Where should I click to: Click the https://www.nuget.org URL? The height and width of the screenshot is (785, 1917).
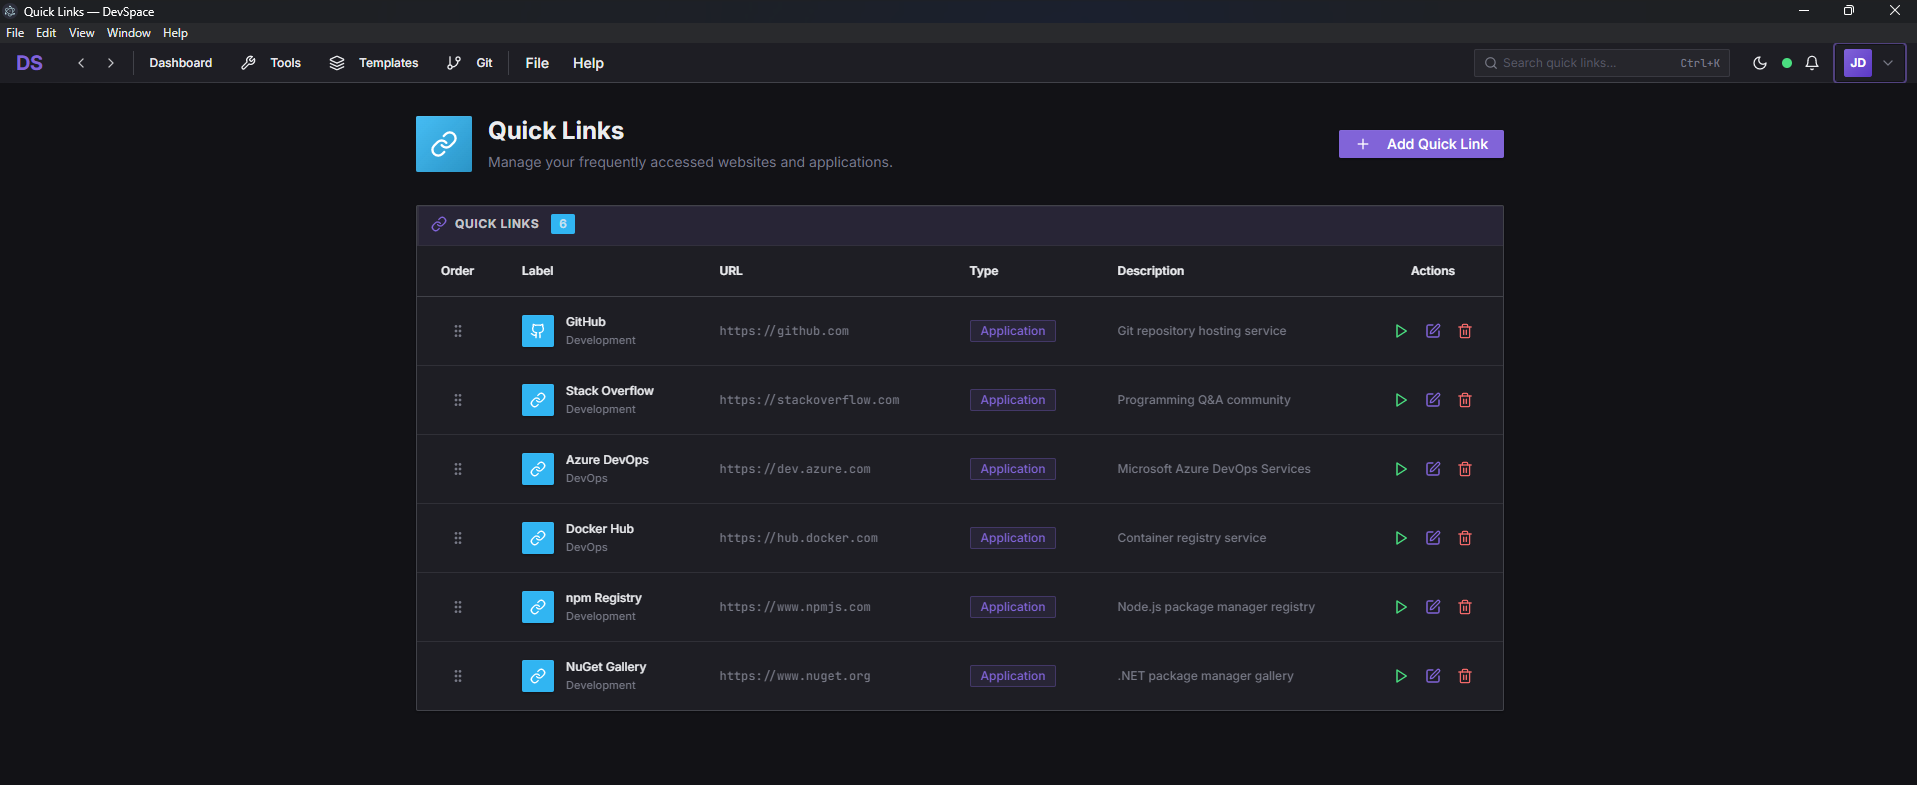(795, 676)
